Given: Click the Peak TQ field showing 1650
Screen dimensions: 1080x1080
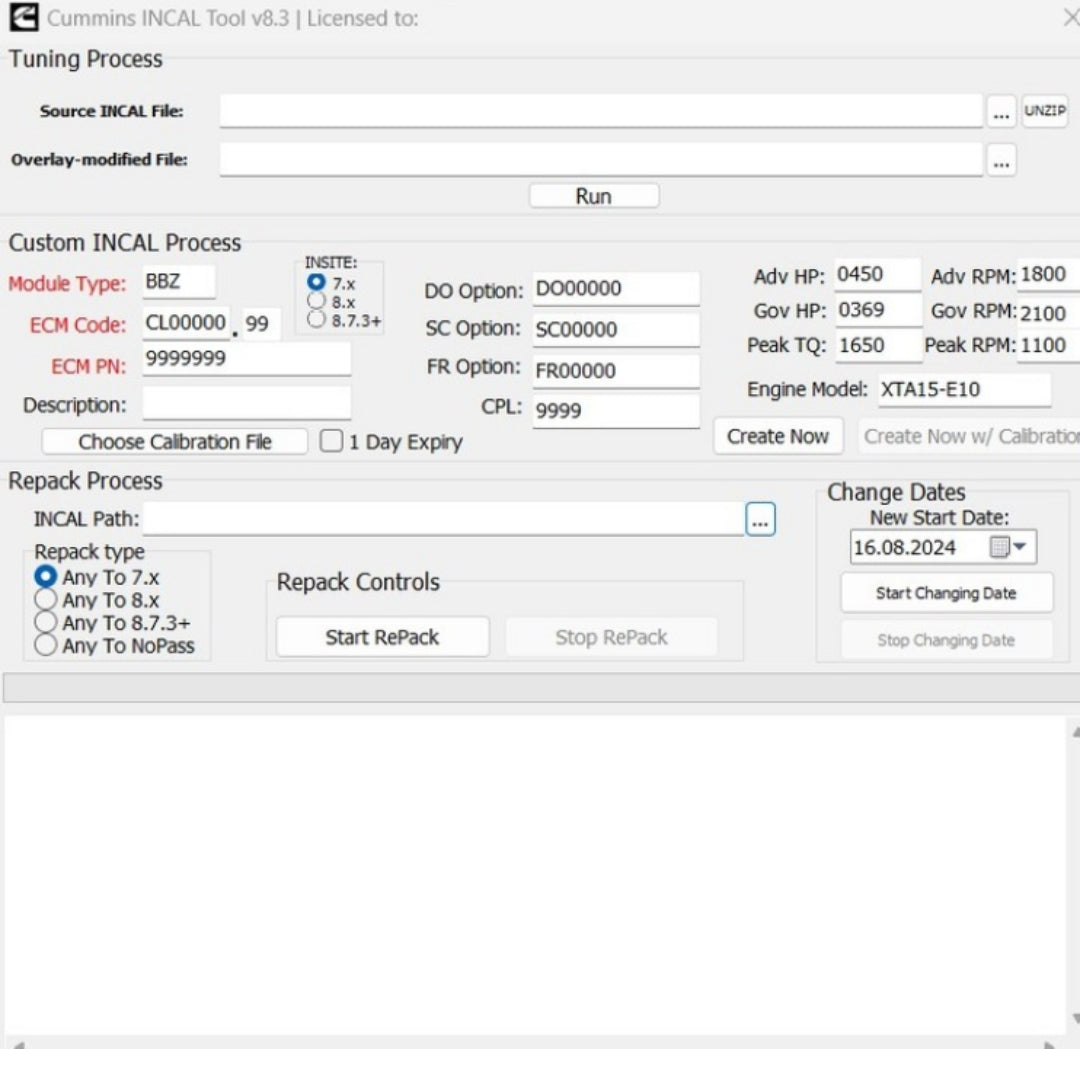Looking at the screenshot, I should [878, 345].
